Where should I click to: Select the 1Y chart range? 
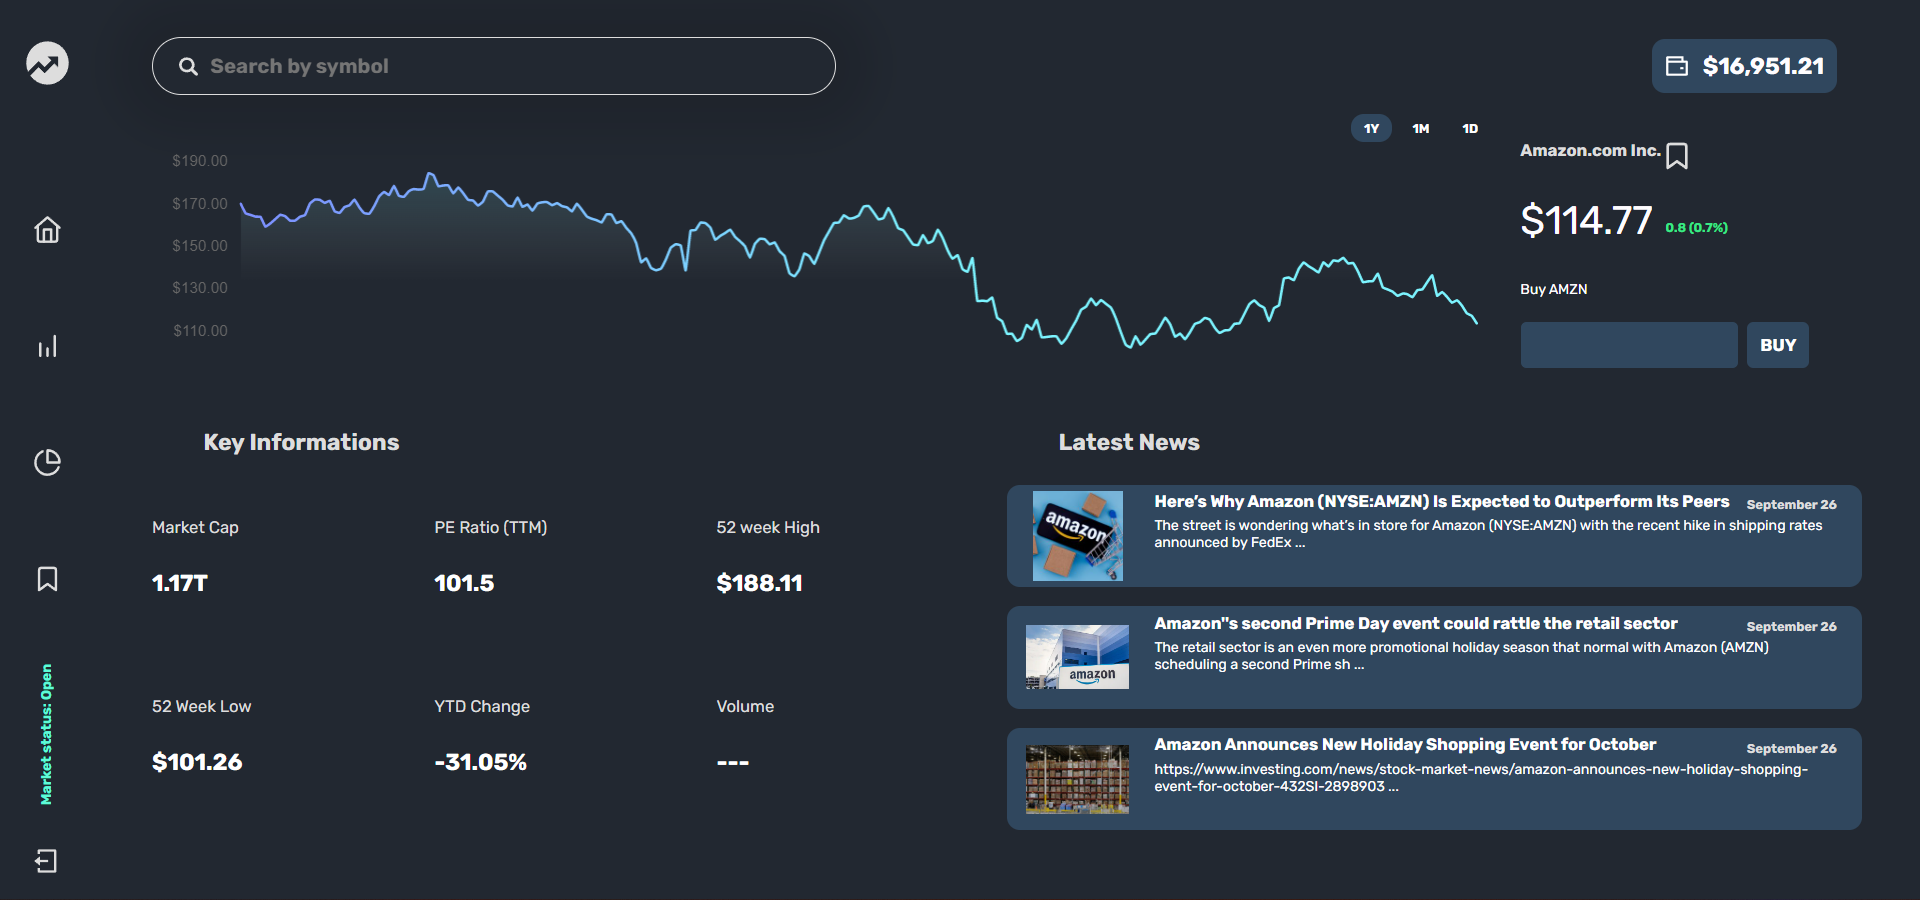click(1371, 128)
